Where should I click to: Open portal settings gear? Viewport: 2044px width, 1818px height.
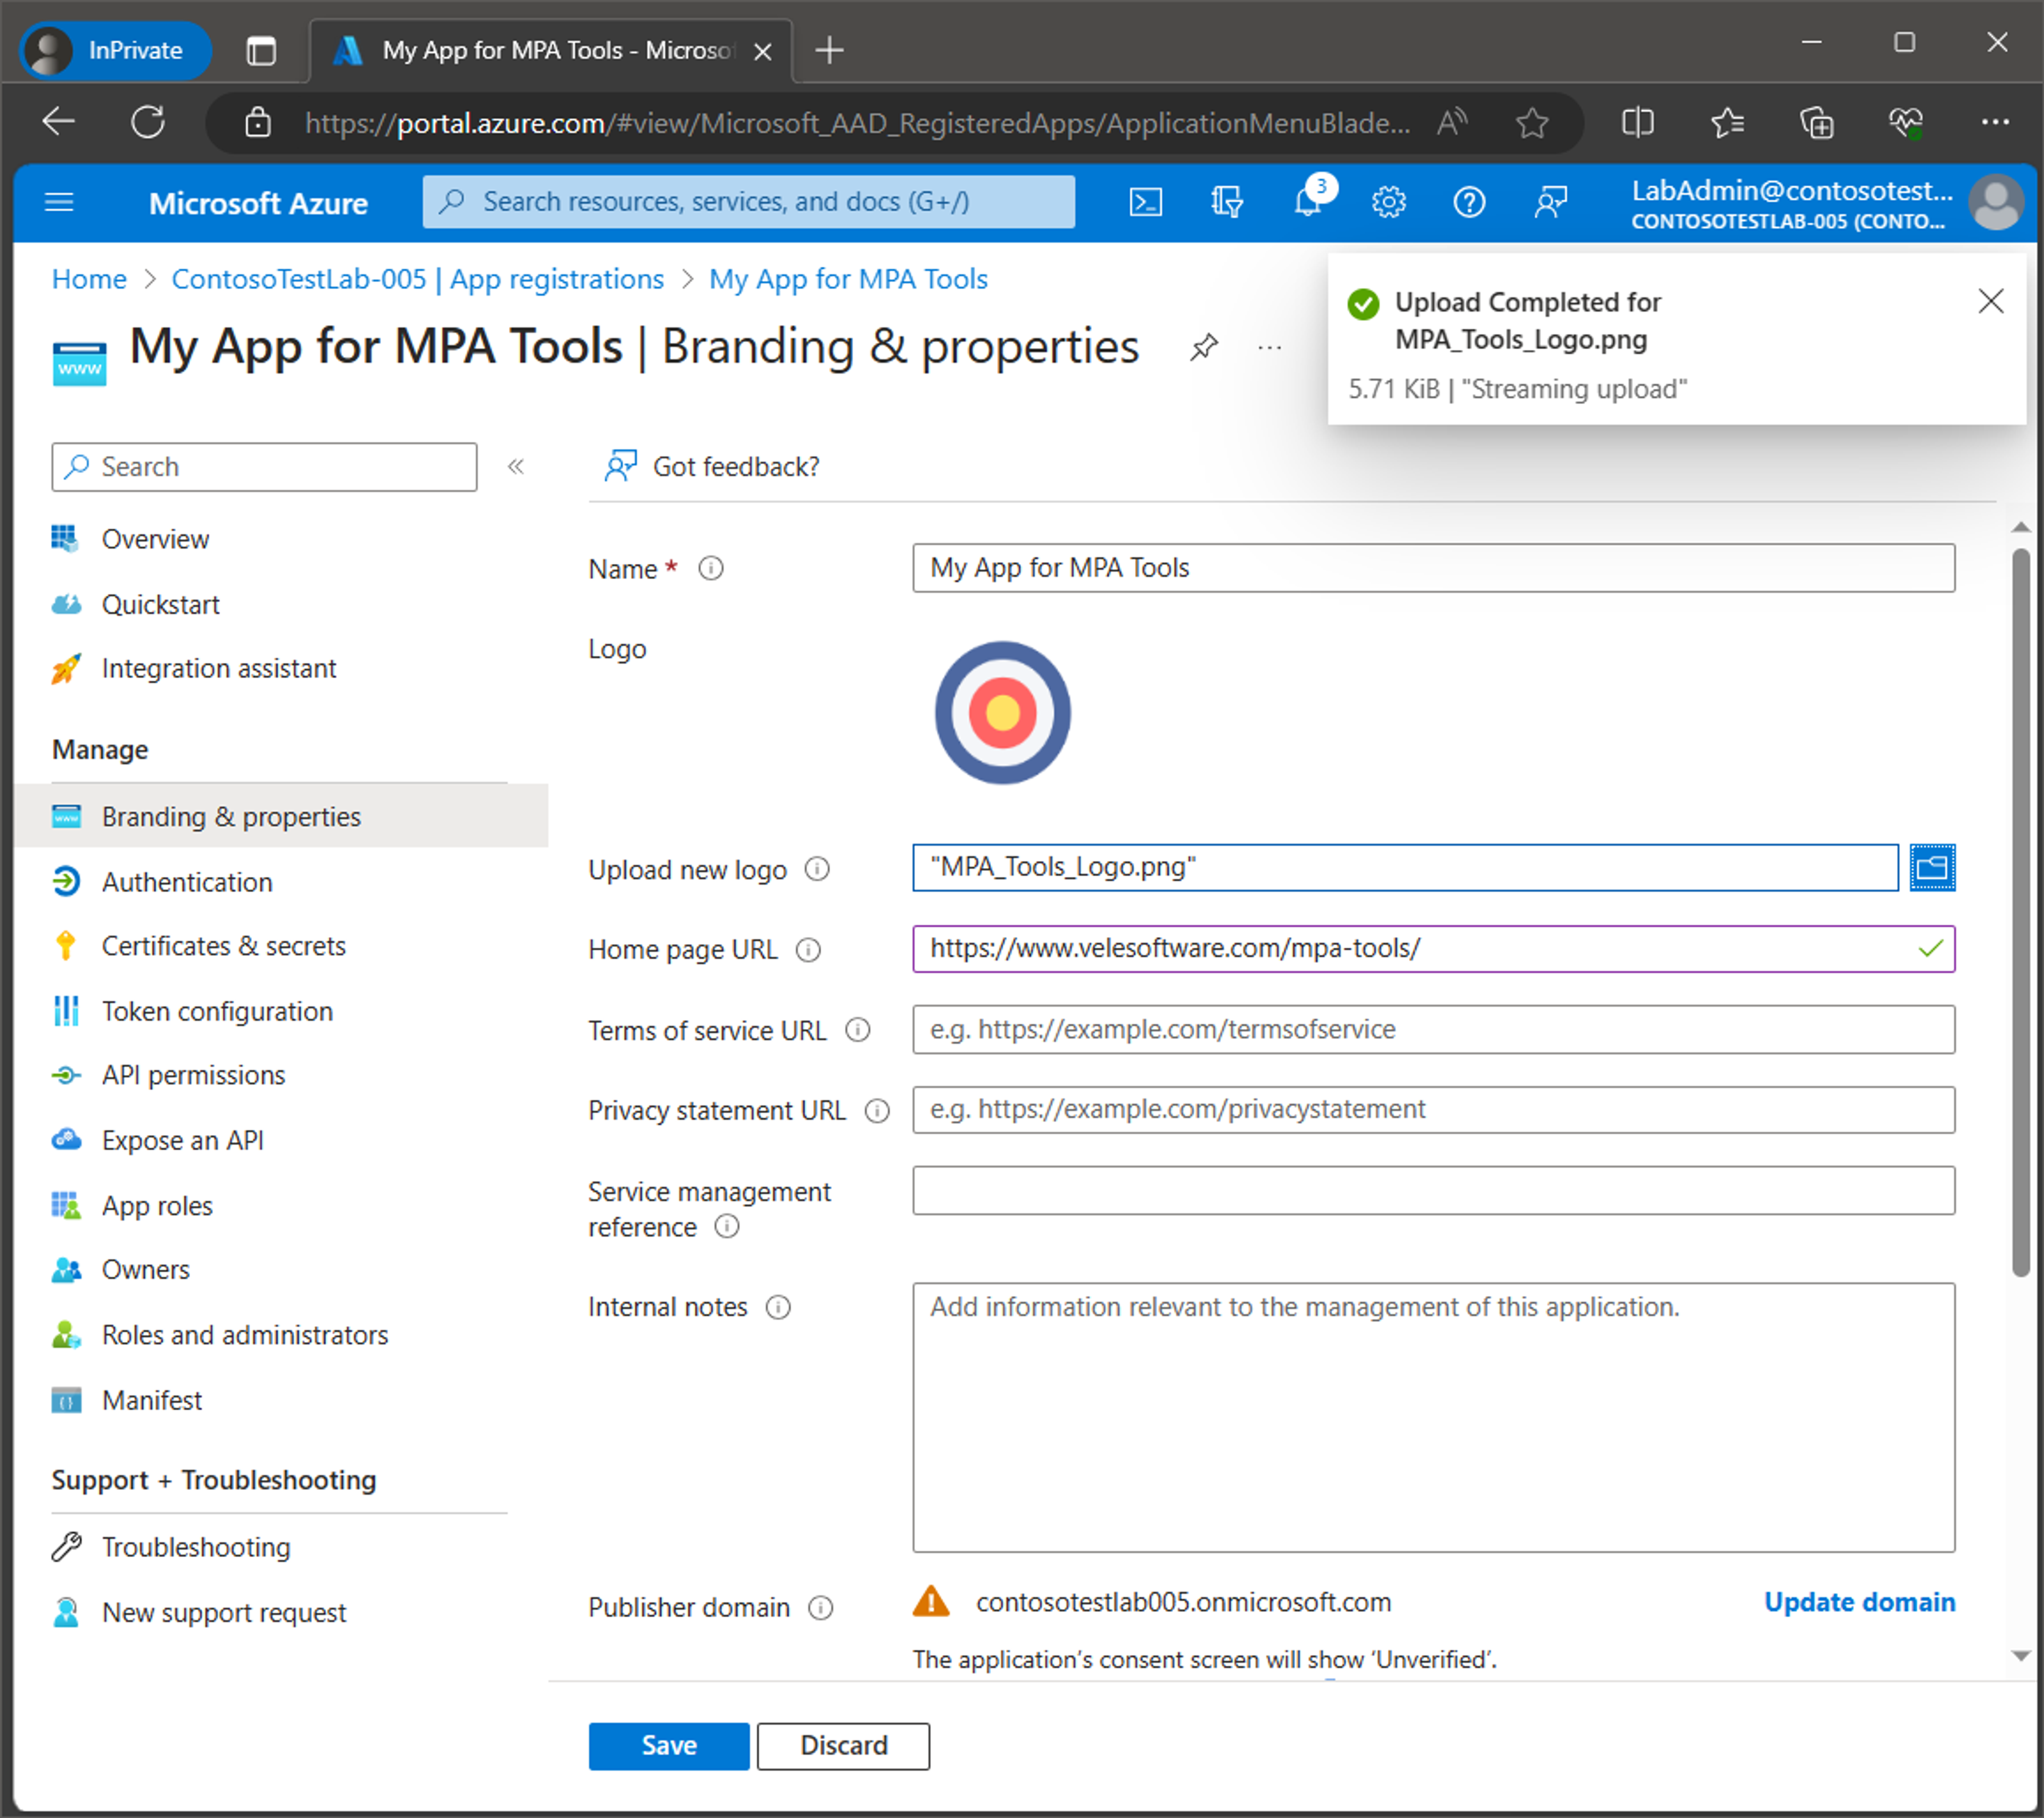(x=1388, y=203)
